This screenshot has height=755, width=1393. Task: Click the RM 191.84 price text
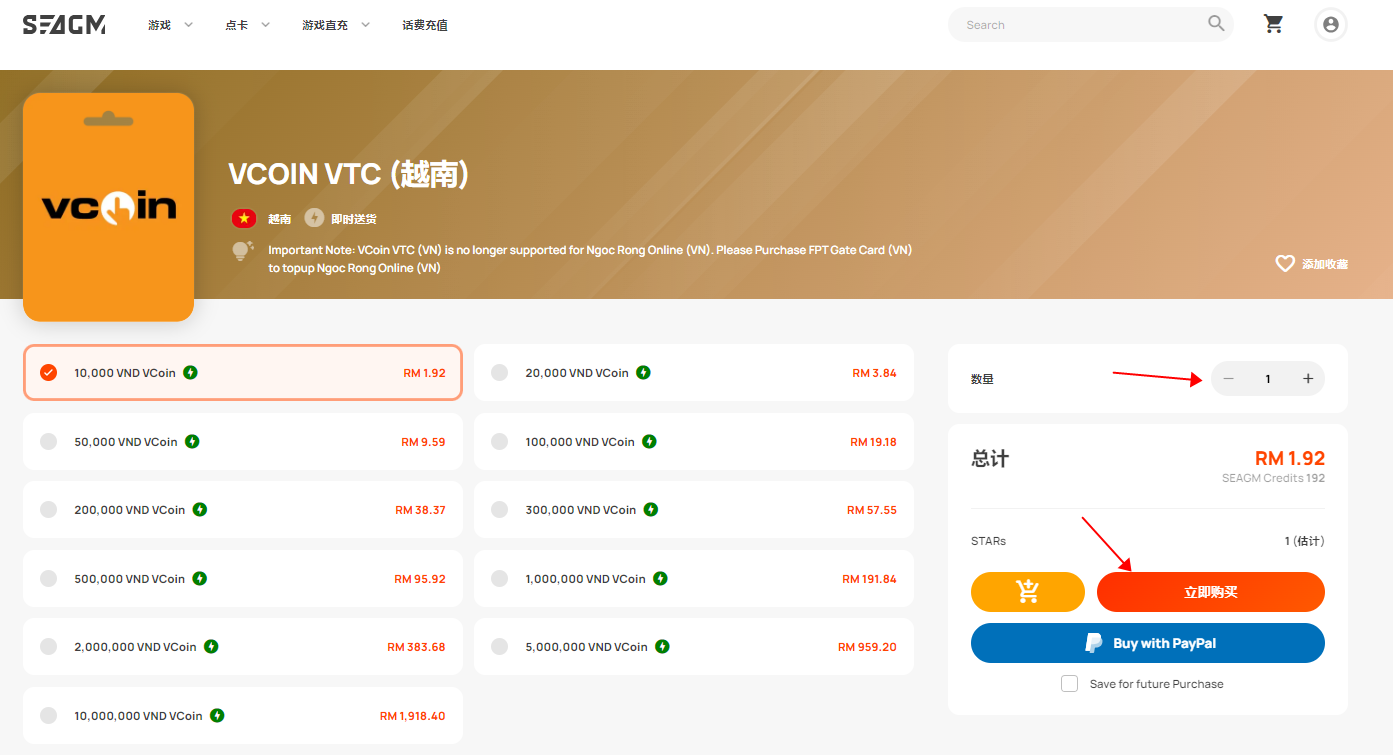869,579
